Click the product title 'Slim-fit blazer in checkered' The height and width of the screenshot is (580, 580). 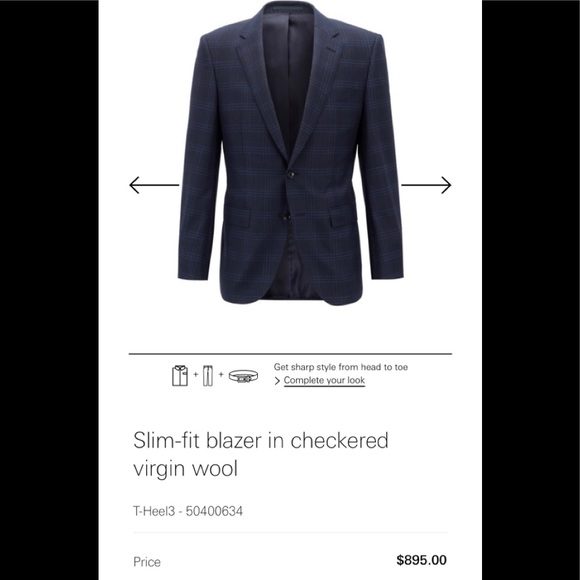261,440
